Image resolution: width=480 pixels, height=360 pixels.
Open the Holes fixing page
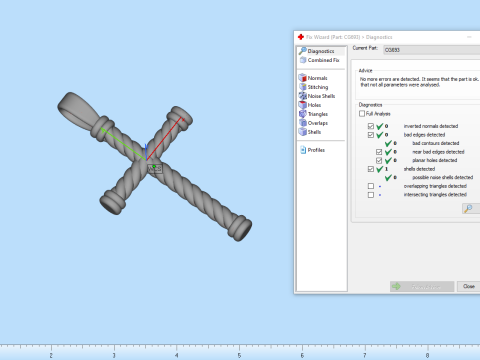(x=310, y=105)
